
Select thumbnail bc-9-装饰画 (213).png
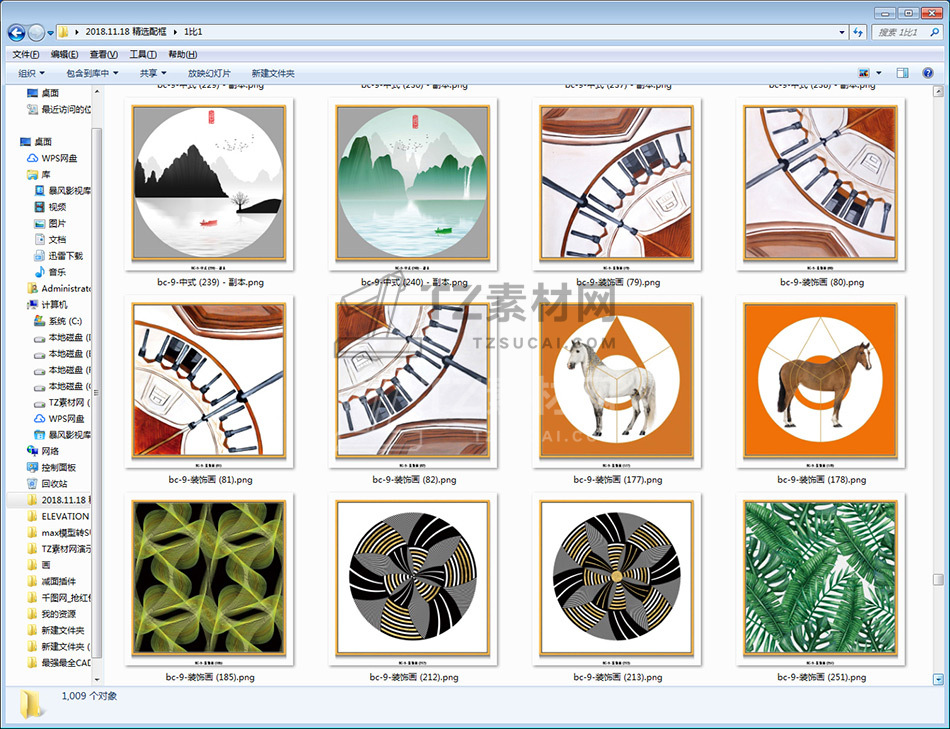pyautogui.click(x=617, y=579)
